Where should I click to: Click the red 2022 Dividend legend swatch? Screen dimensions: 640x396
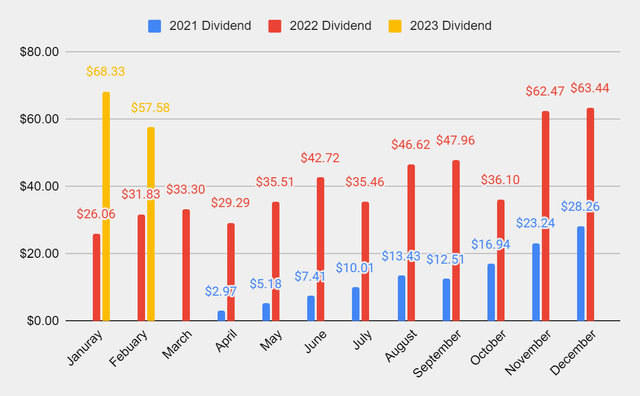pyautogui.click(x=275, y=26)
